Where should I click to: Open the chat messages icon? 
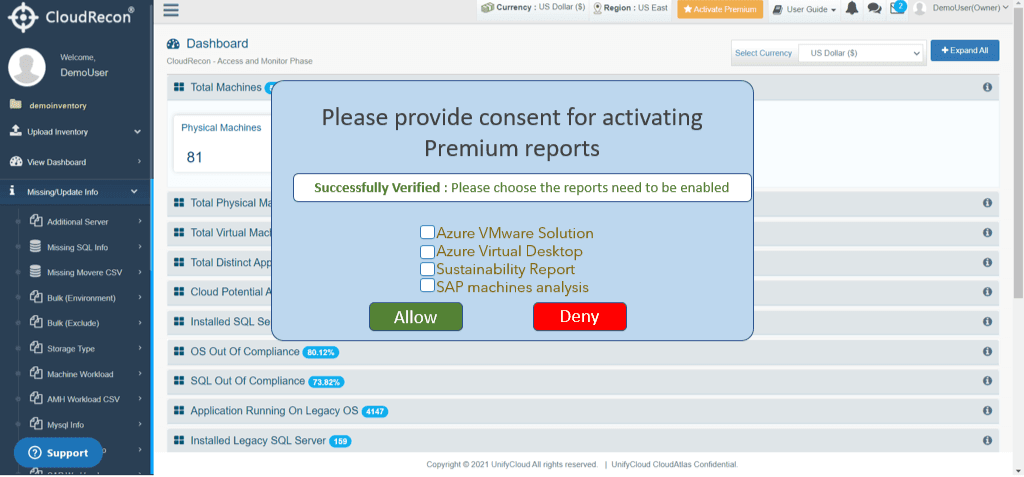[x=874, y=8]
